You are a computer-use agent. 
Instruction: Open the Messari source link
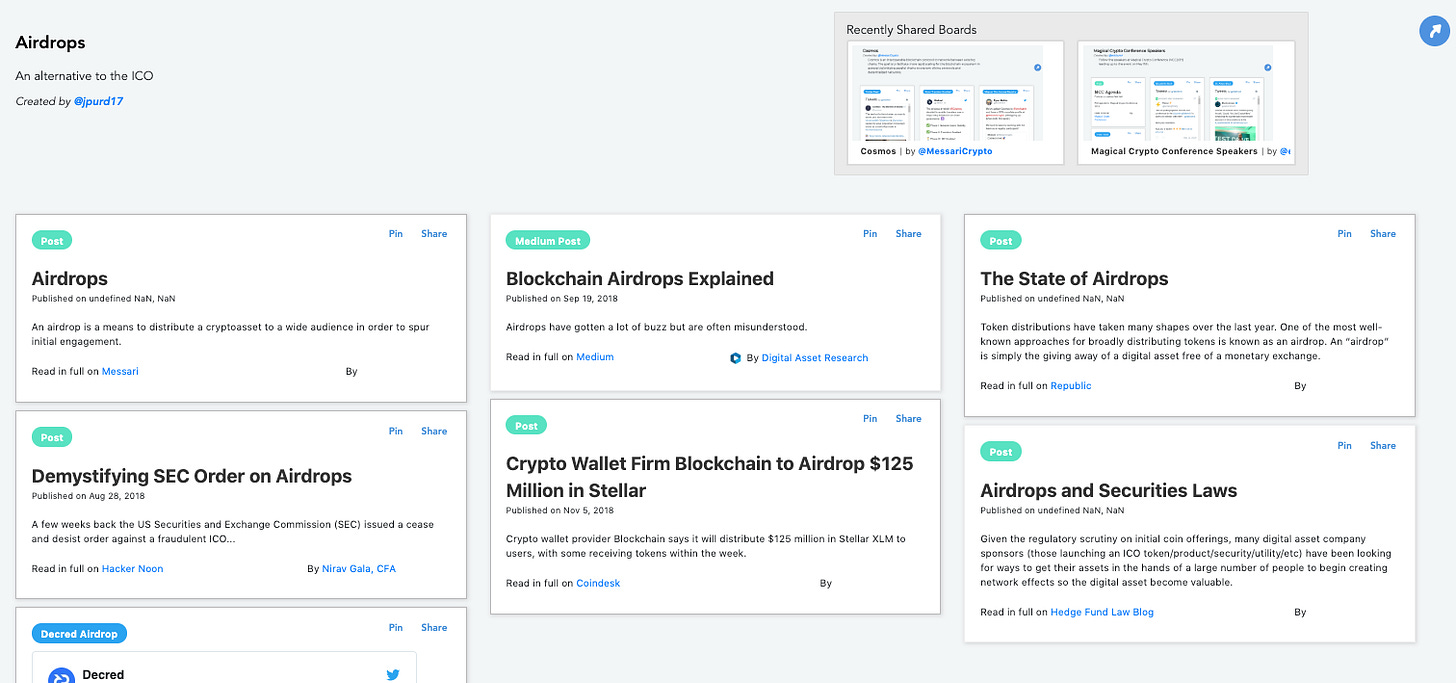(120, 371)
